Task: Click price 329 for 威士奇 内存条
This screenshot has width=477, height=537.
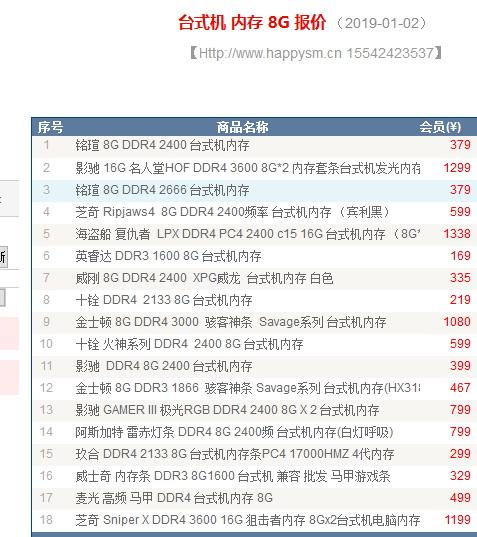Action: 460,476
